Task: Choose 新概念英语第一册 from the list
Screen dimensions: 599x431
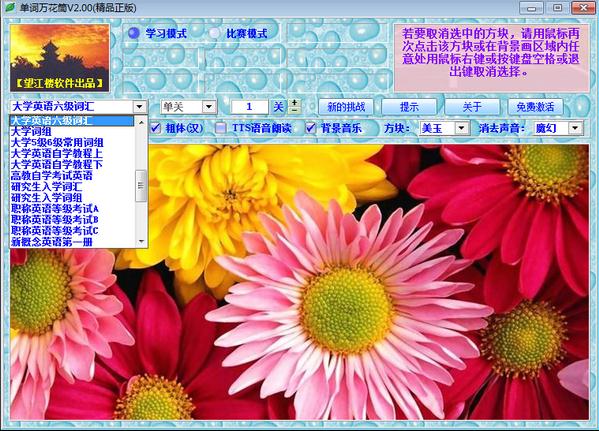Action: point(52,241)
